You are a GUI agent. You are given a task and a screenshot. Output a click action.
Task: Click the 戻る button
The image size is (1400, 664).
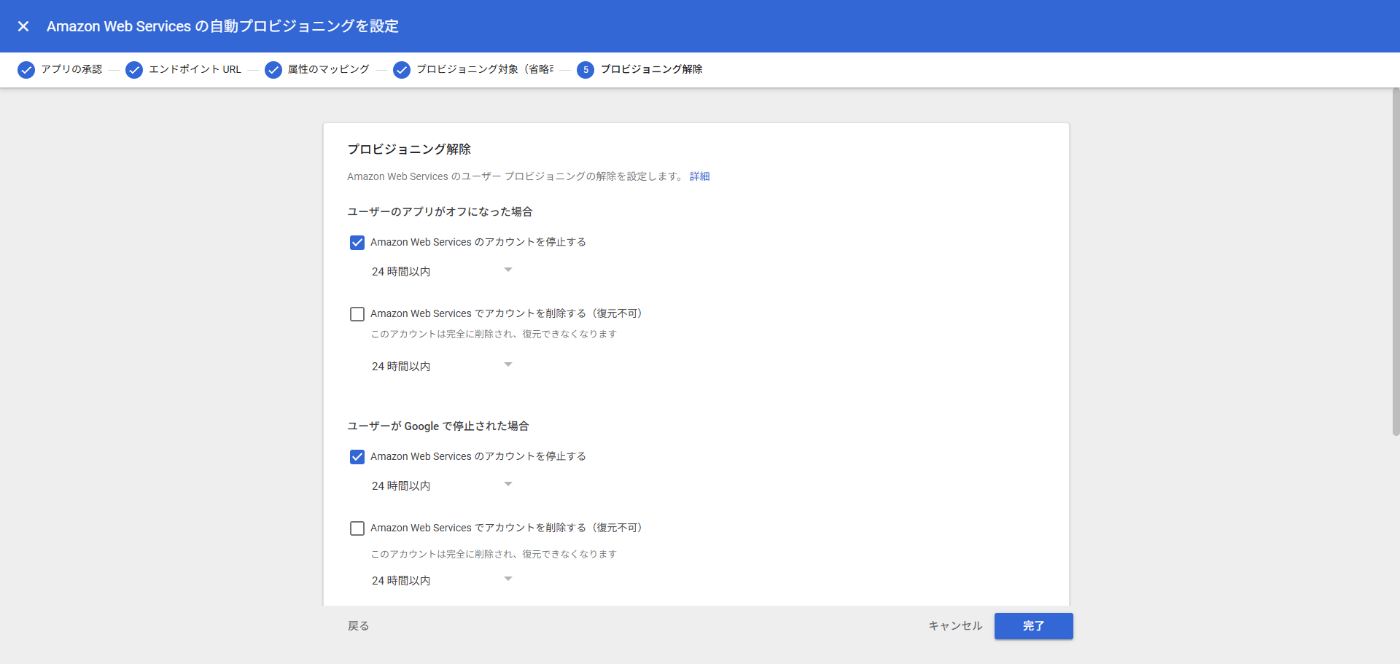click(358, 626)
